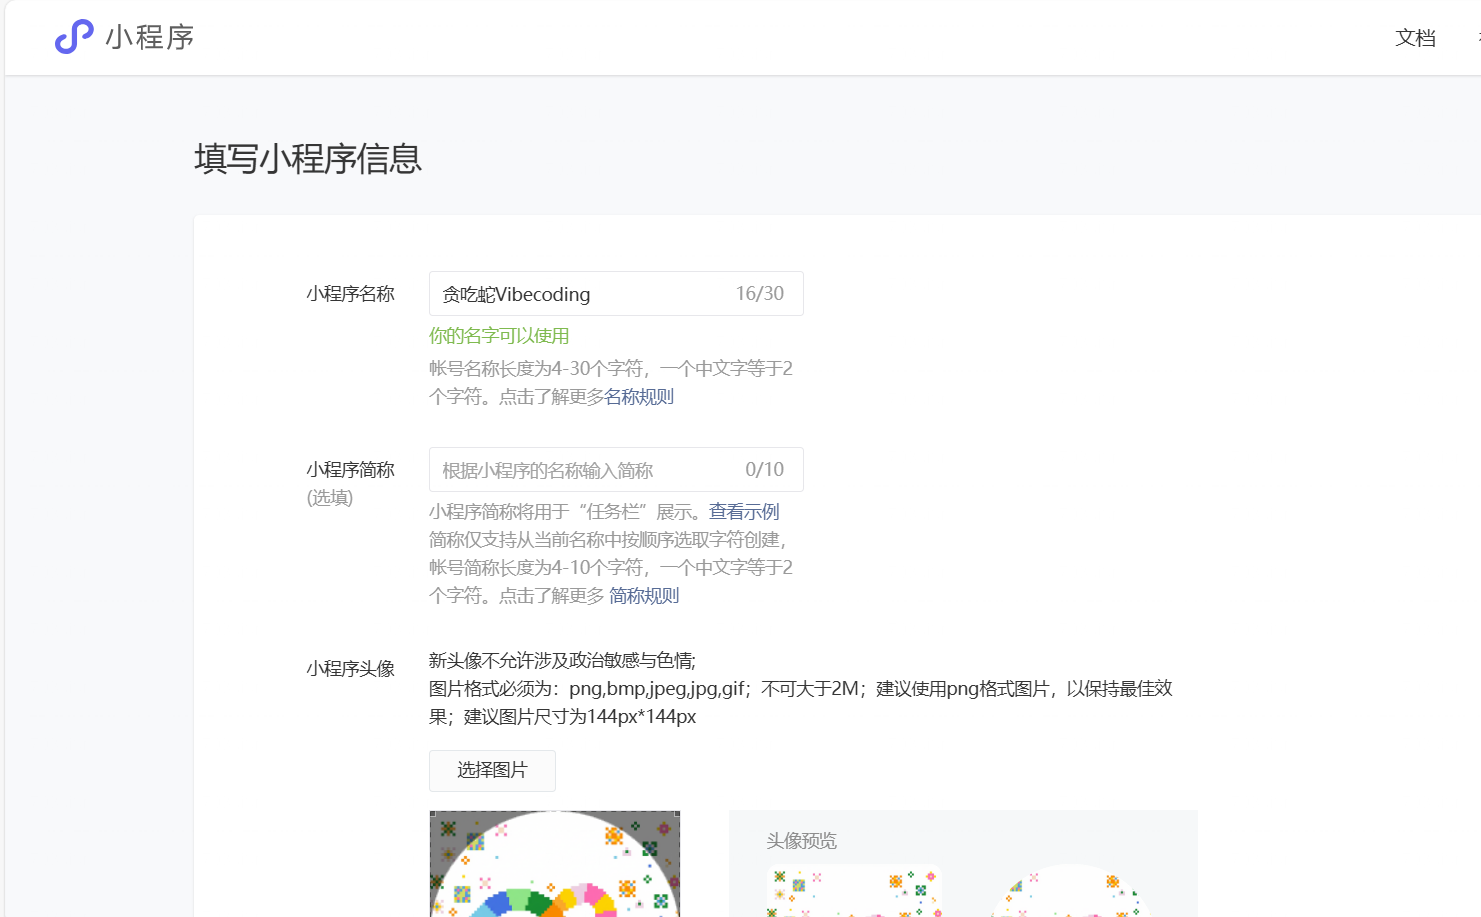The width and height of the screenshot is (1481, 917).
Task: Click the 16/30 character counter
Action: (x=760, y=294)
